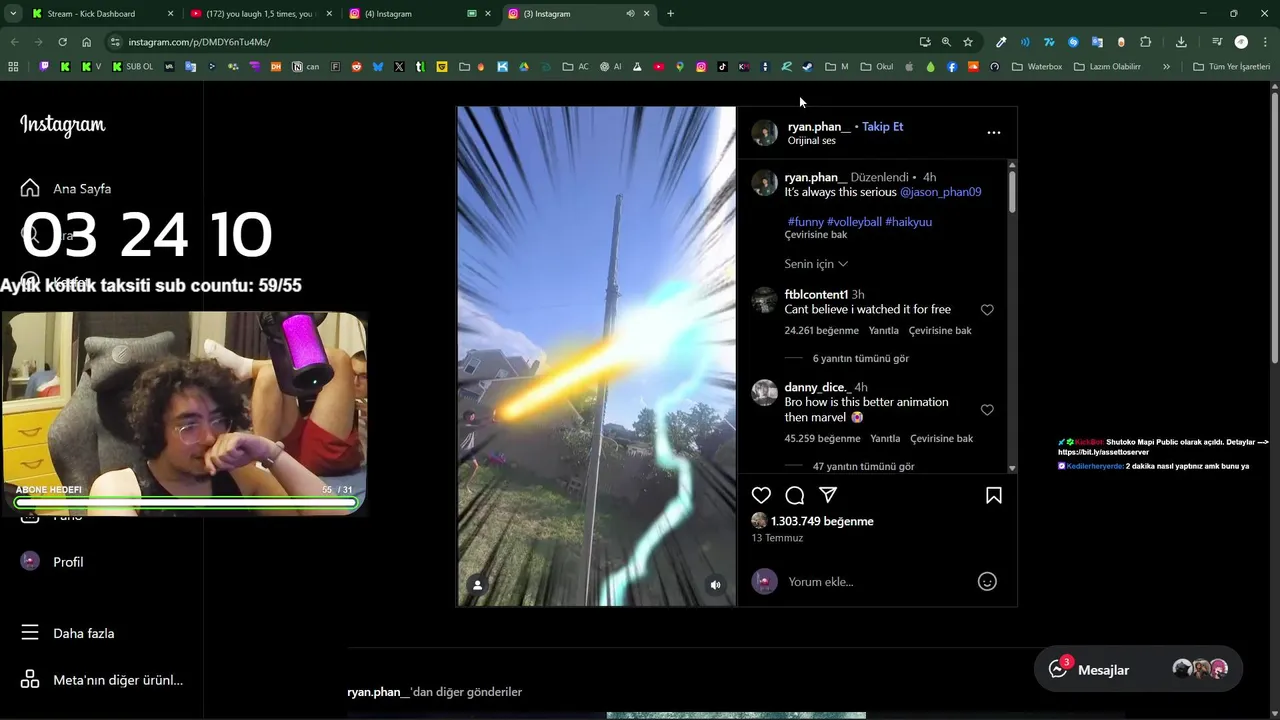Like danny_dice._'s comment
Image resolution: width=1280 pixels, height=720 pixels.
click(x=987, y=410)
